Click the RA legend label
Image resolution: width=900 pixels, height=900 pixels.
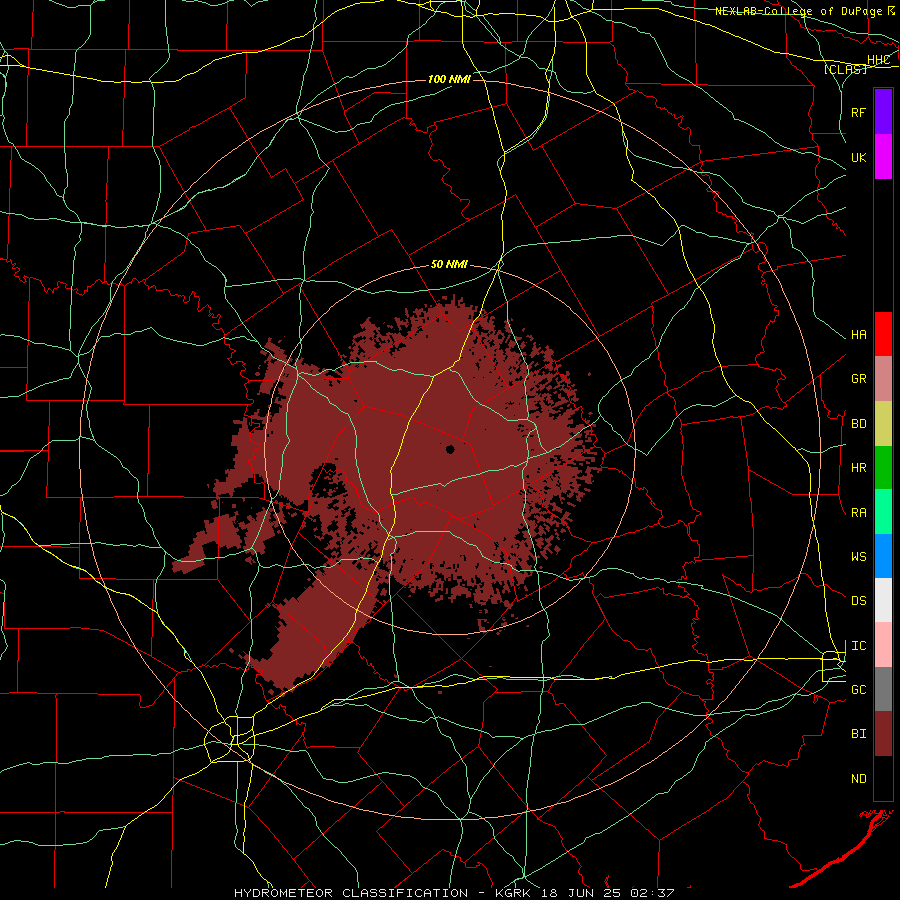859,513
